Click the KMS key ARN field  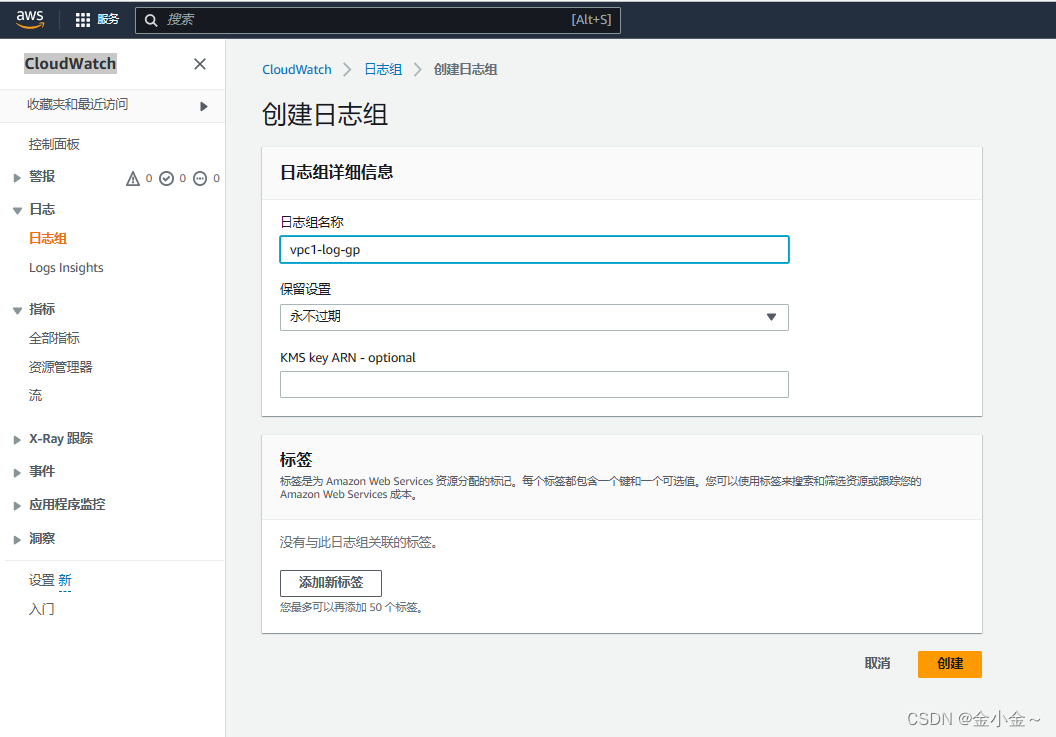(x=534, y=385)
